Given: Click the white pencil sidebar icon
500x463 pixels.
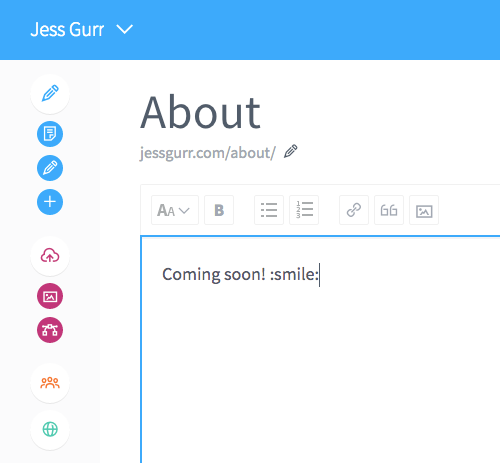Looking at the screenshot, I should pyautogui.click(x=50, y=94).
